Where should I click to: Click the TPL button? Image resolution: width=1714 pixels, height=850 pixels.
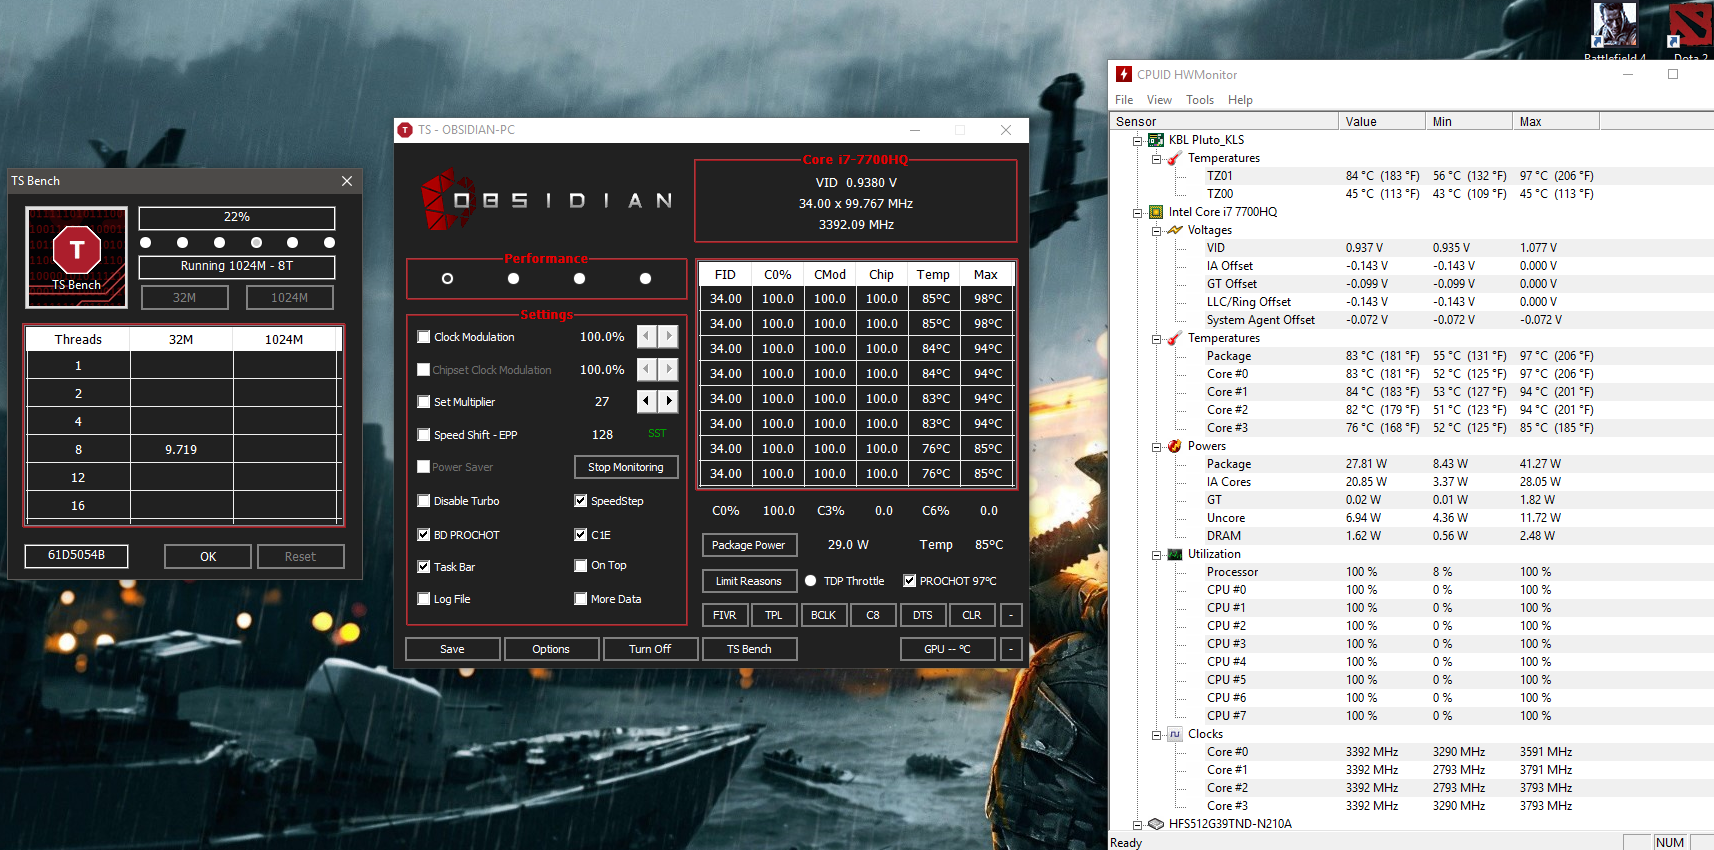pyautogui.click(x=774, y=615)
